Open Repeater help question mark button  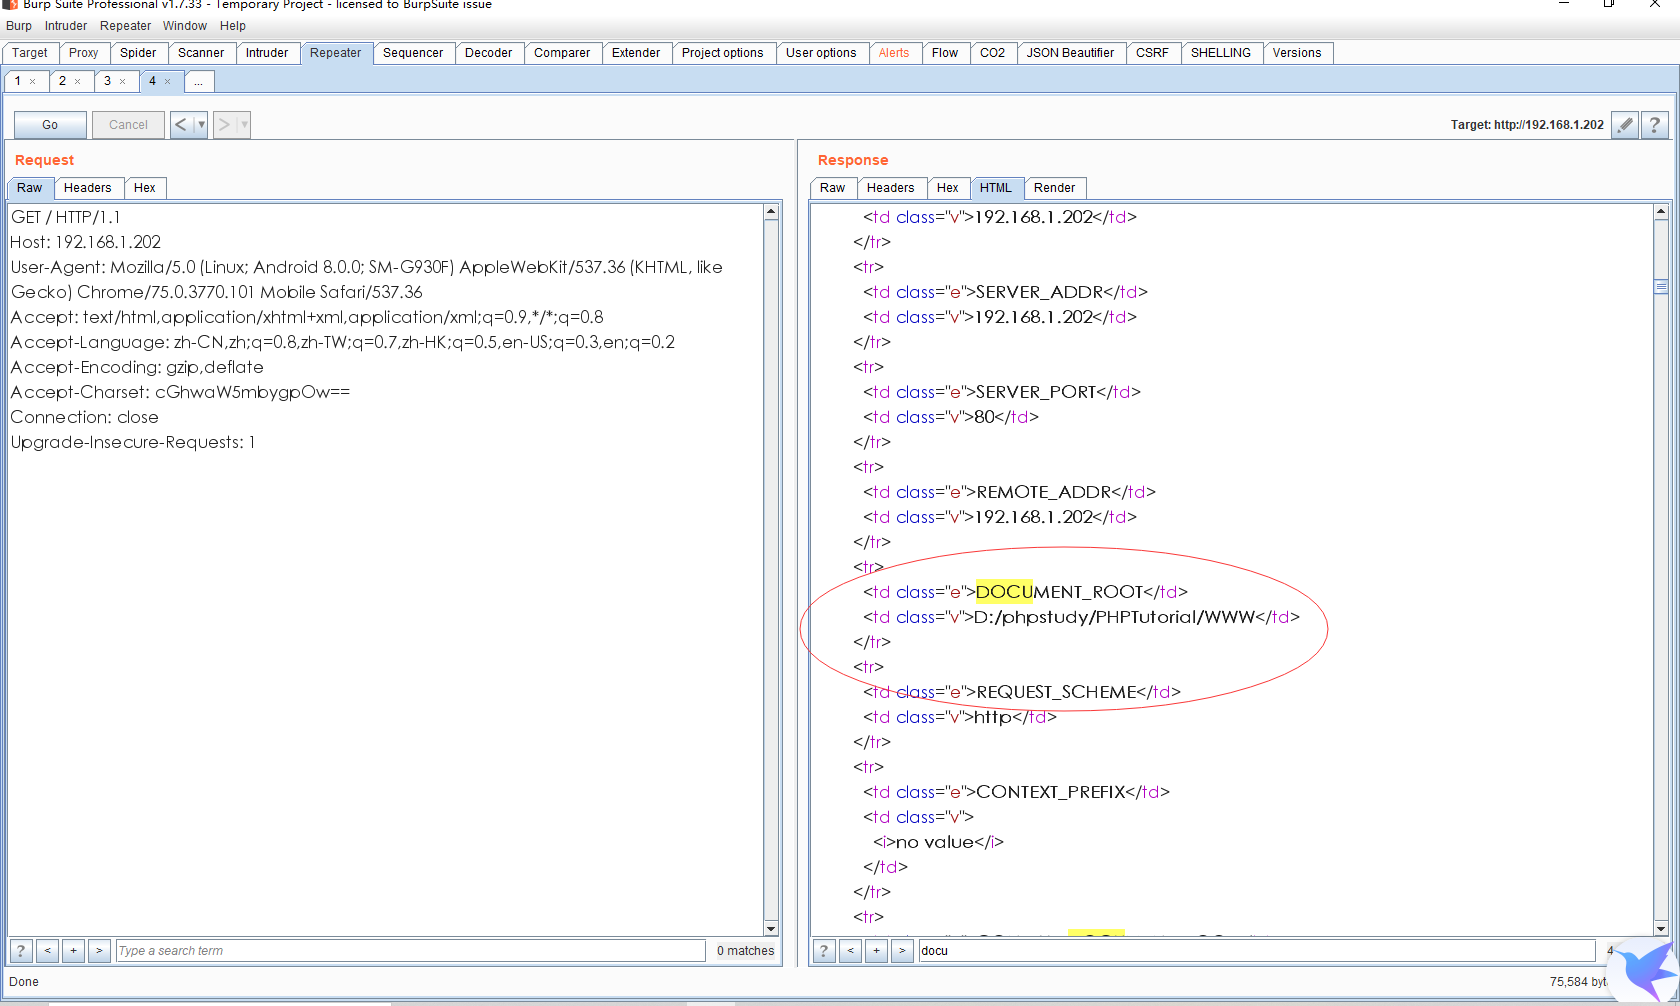(1655, 125)
